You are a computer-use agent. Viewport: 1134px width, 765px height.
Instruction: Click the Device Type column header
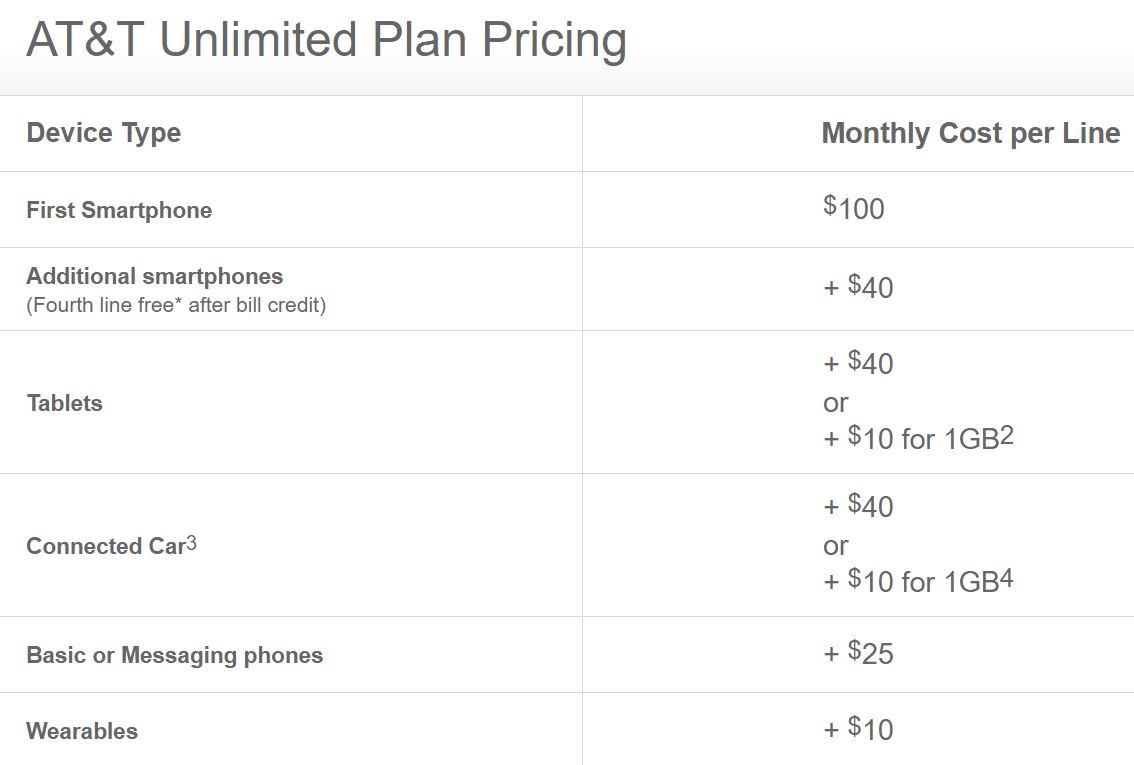click(x=103, y=133)
